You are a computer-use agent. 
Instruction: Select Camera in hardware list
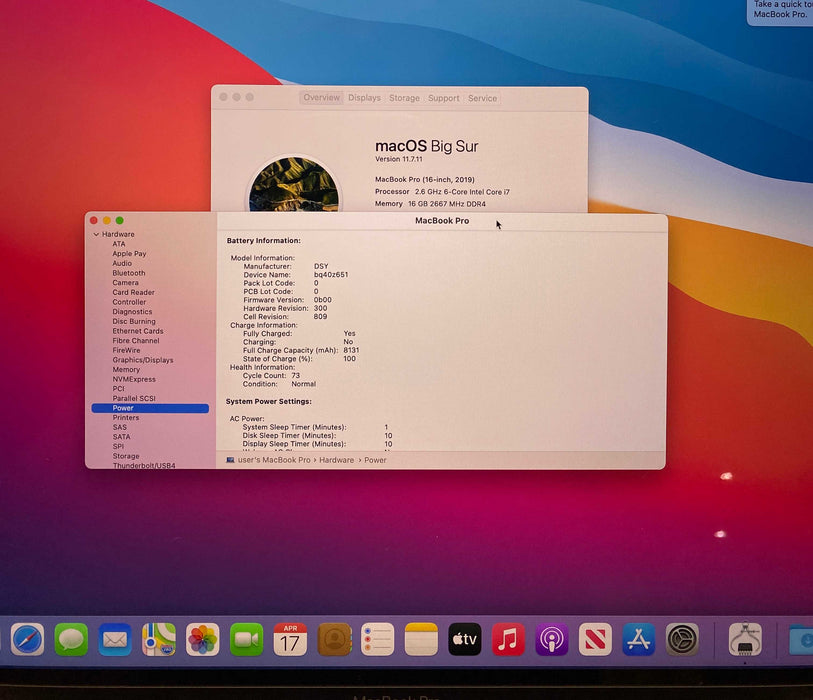pyautogui.click(x=125, y=283)
